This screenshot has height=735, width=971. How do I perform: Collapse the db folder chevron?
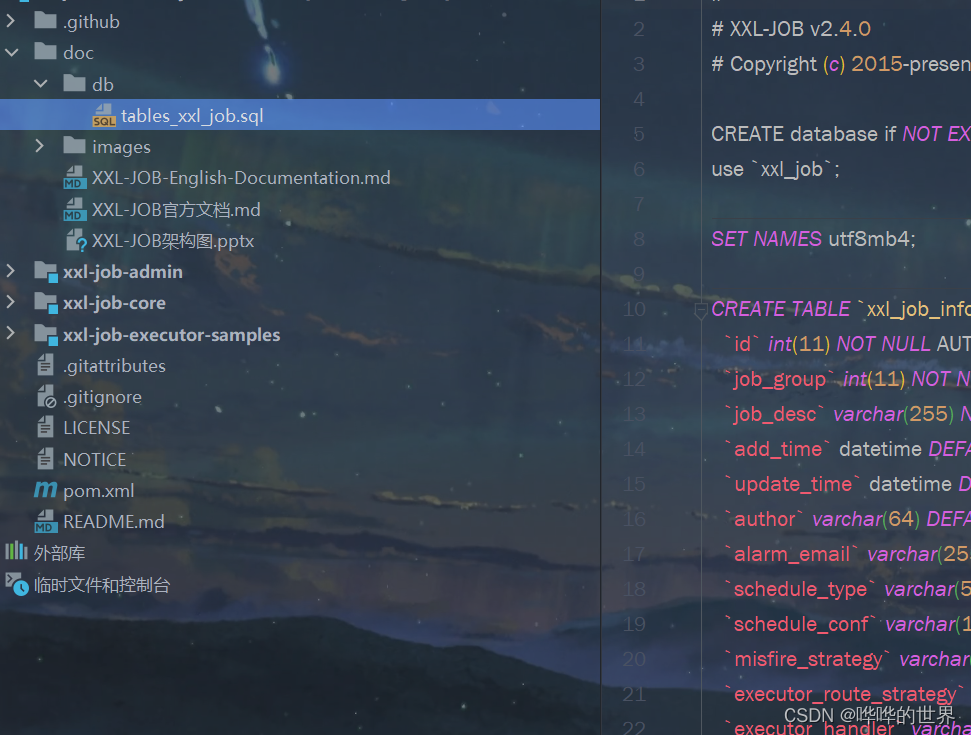click(x=41, y=84)
